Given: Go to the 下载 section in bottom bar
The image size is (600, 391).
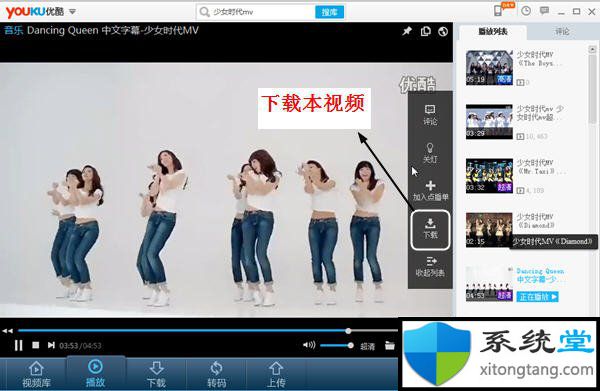Looking at the screenshot, I should [x=156, y=374].
